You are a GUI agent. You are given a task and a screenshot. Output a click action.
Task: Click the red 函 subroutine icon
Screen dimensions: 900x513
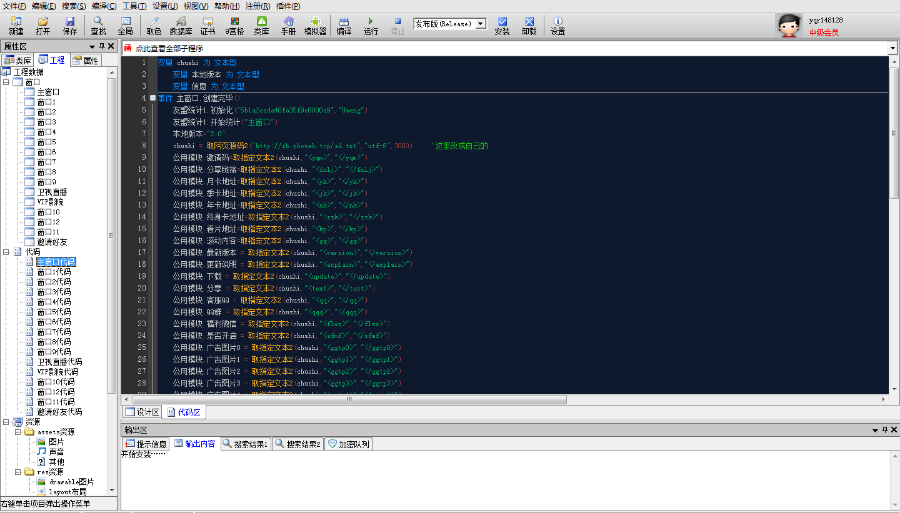click(127, 48)
